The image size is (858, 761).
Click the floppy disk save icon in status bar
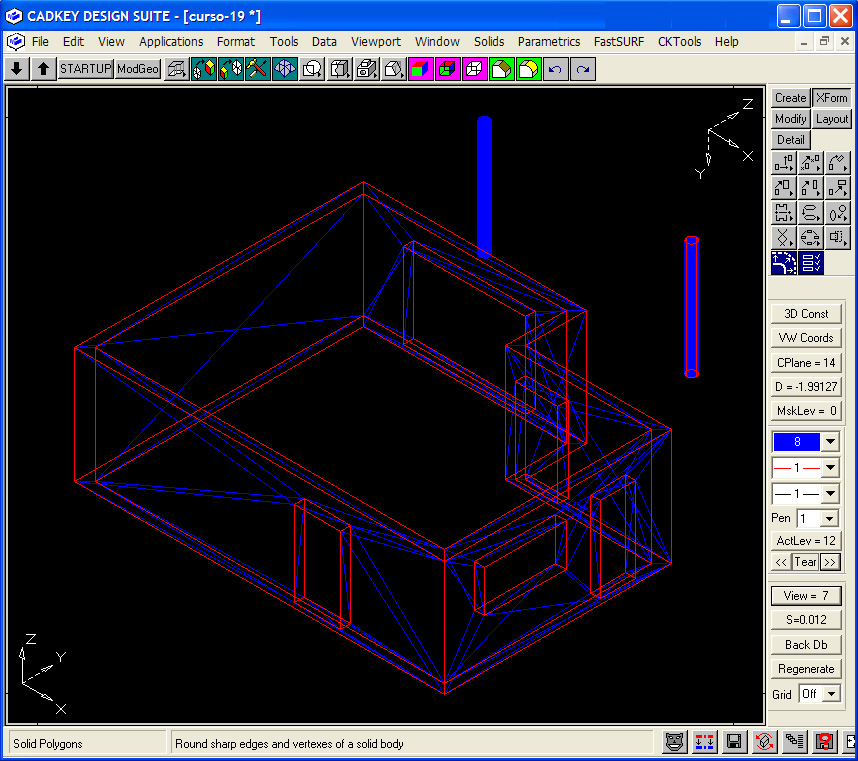click(734, 742)
